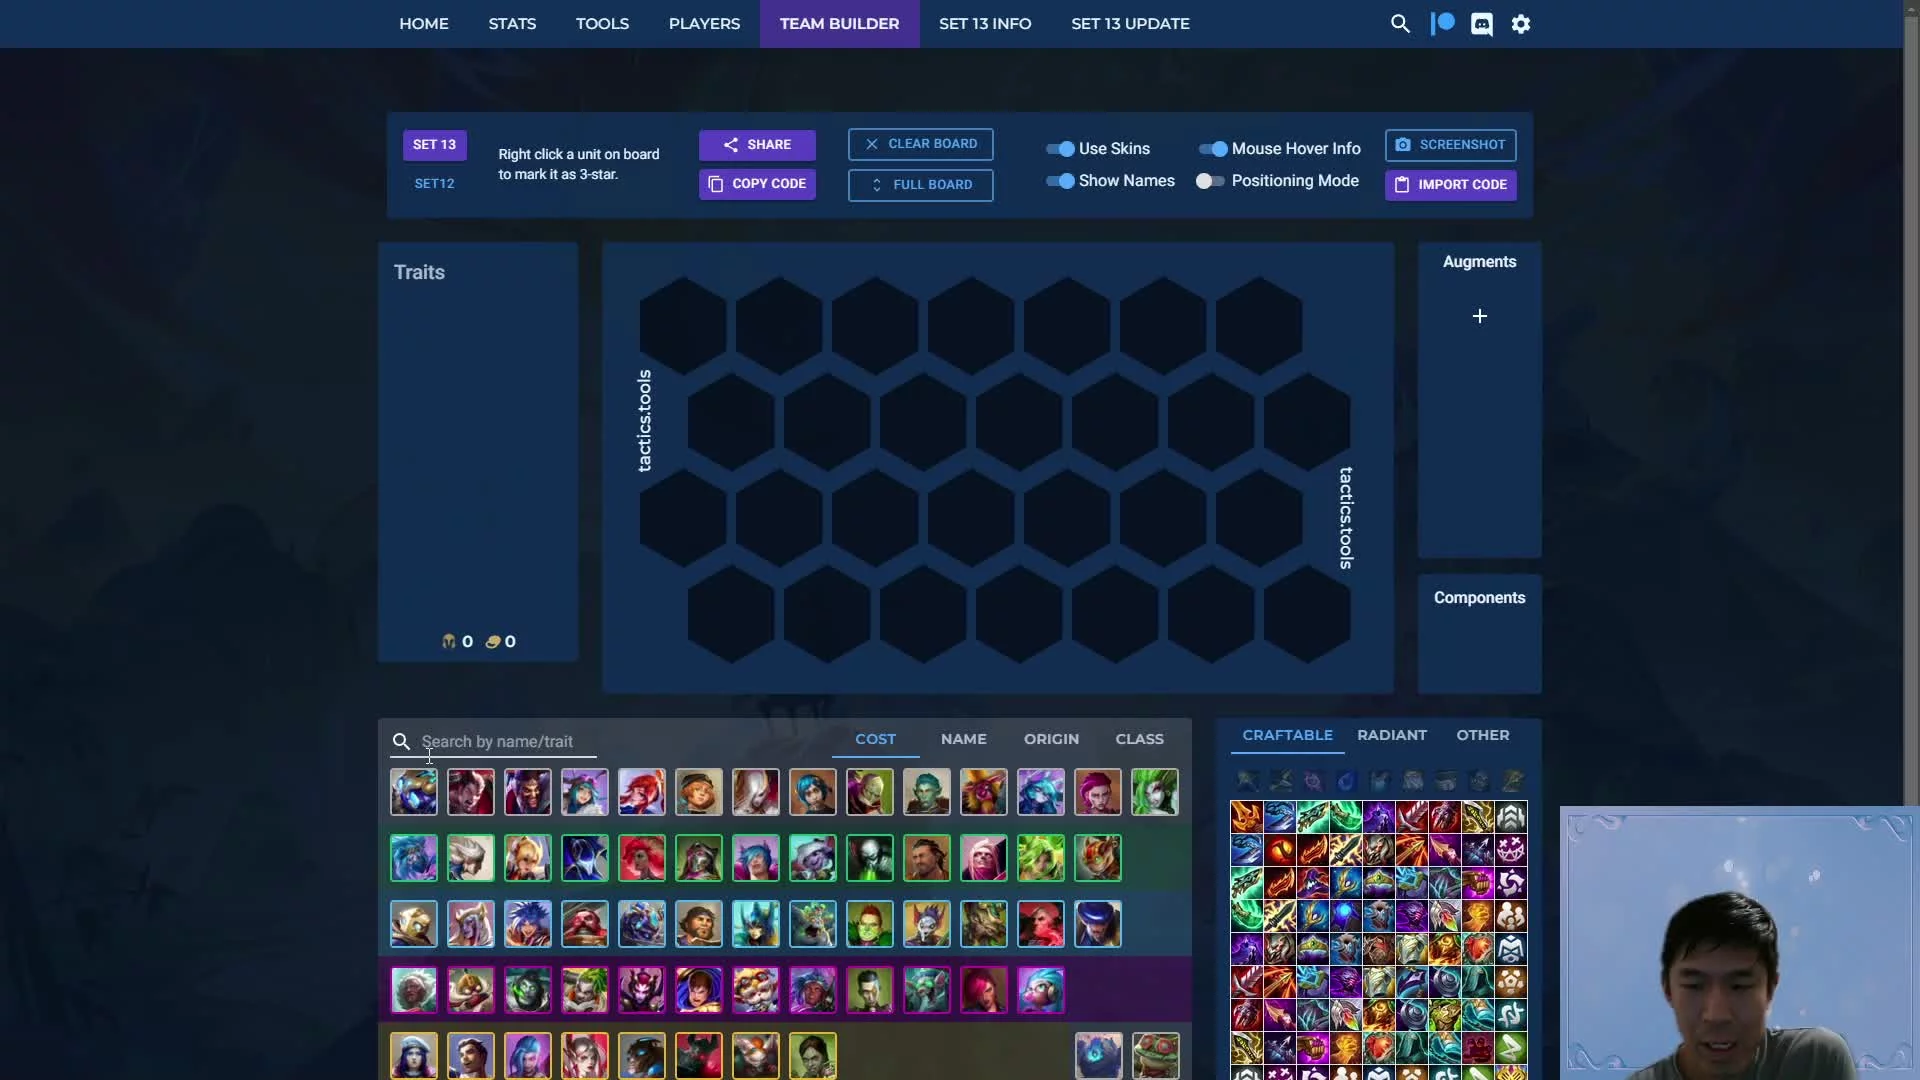Select the Rabadon's Deathcap item icon

(1313, 882)
